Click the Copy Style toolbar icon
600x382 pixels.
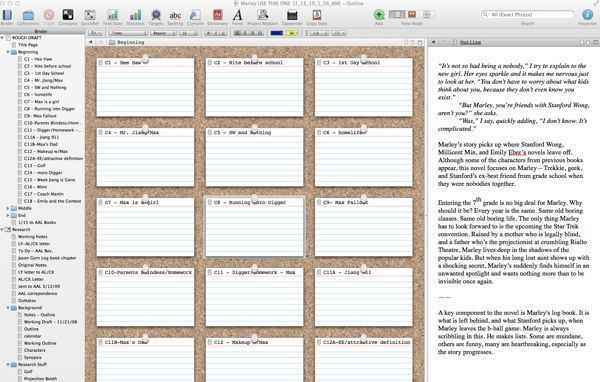[317, 15]
